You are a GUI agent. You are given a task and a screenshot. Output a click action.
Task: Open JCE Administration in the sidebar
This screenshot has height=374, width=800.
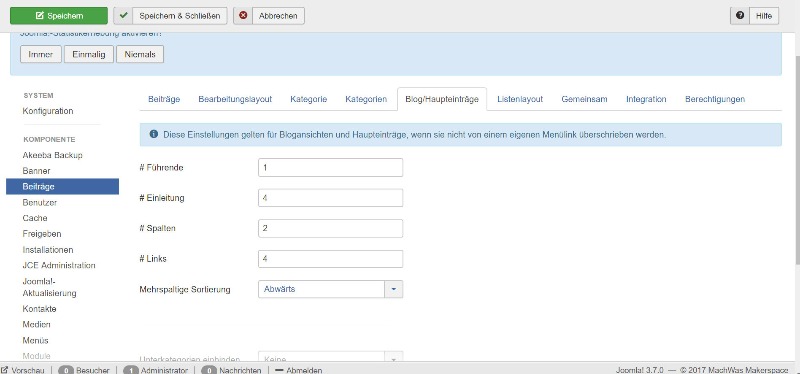click(x=59, y=265)
